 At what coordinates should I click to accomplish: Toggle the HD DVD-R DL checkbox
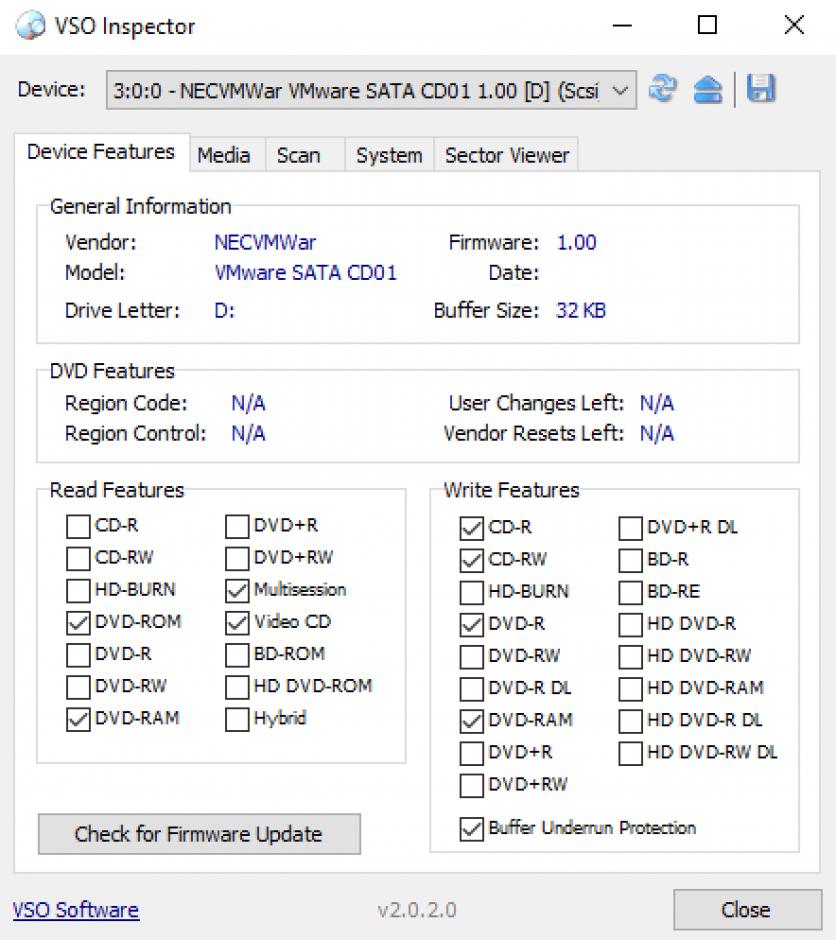point(630,721)
